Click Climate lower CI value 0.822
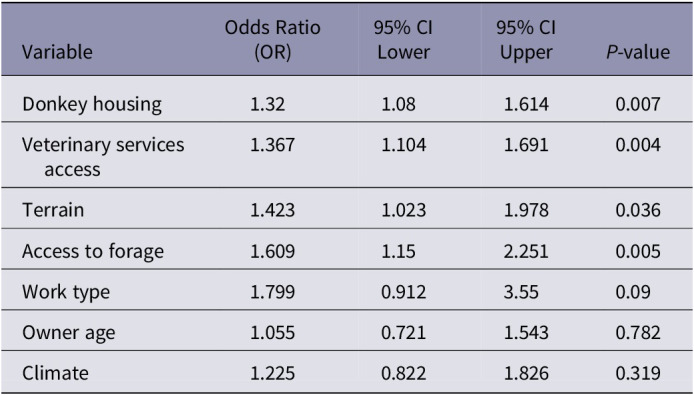The height and width of the screenshot is (395, 694). tap(404, 373)
